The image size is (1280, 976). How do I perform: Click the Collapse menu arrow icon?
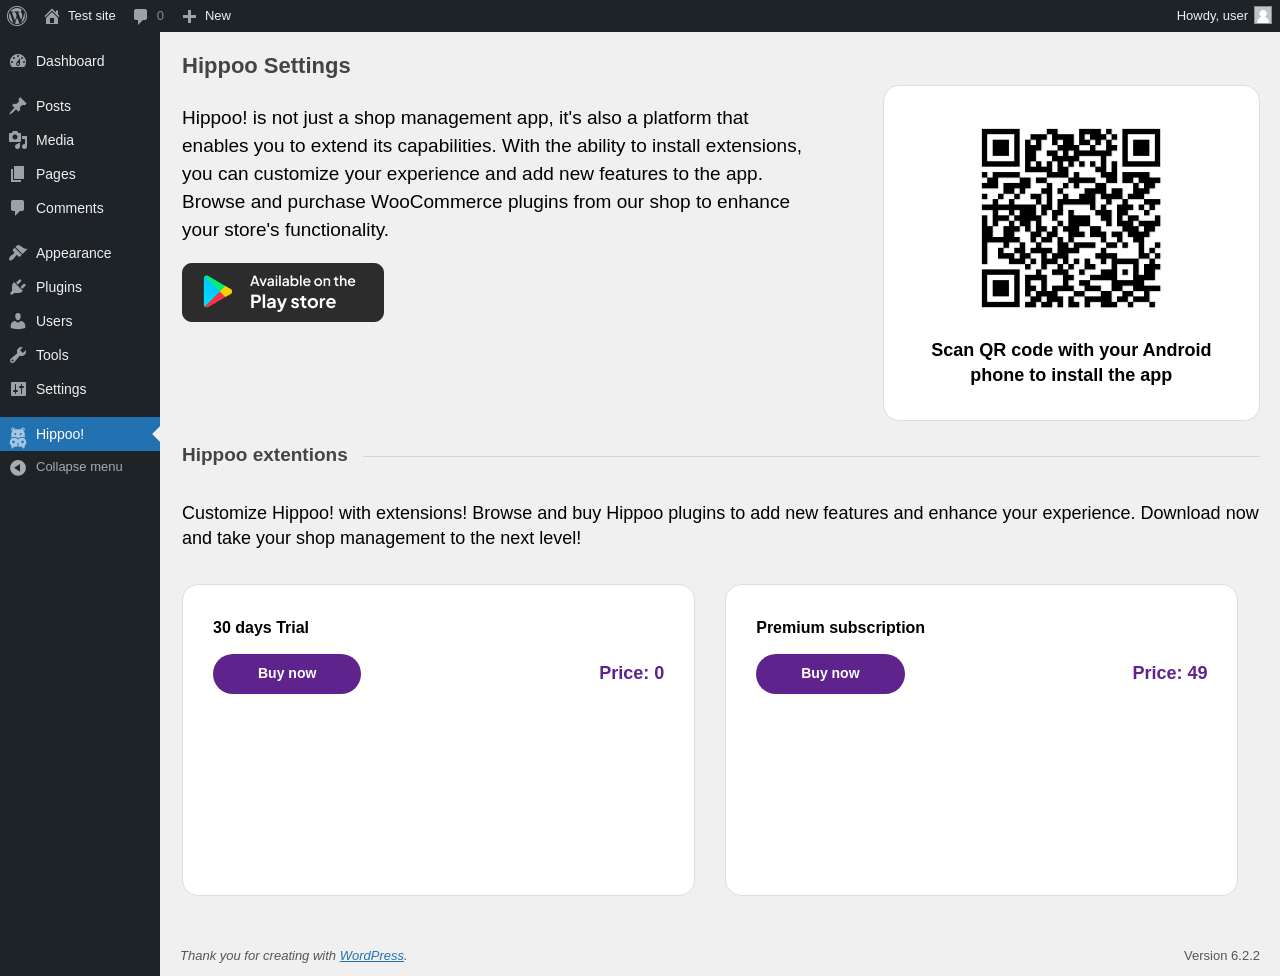pyautogui.click(x=18, y=467)
